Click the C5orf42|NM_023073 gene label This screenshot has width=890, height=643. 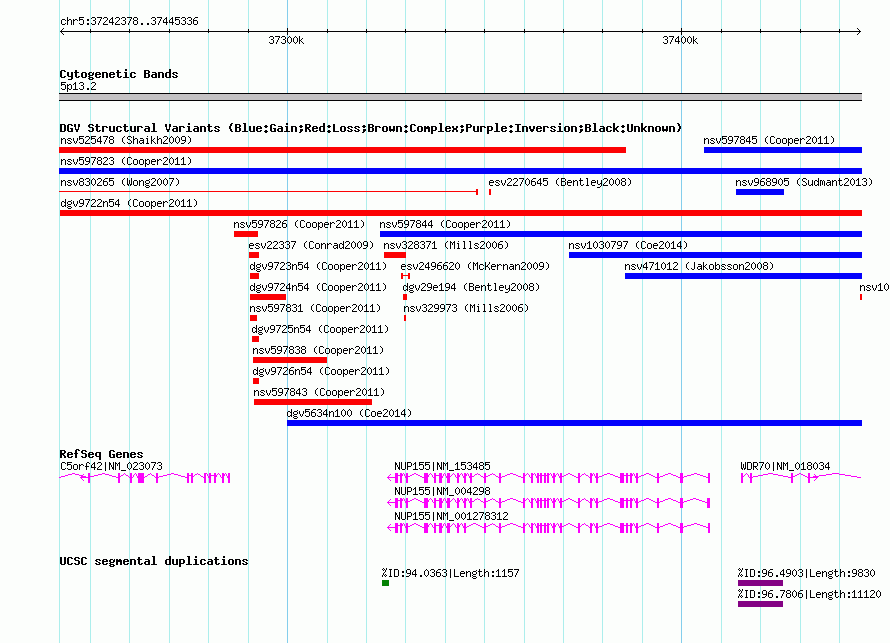click(111, 466)
